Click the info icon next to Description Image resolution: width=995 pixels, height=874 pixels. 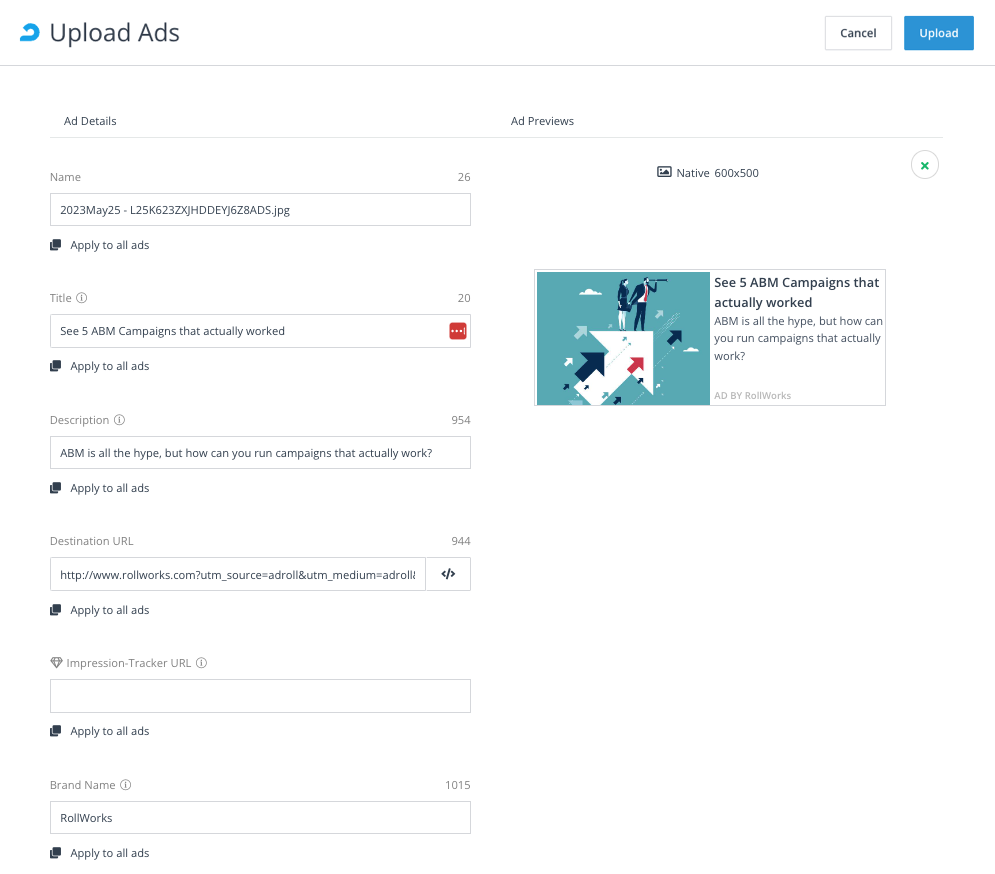[x=119, y=419]
